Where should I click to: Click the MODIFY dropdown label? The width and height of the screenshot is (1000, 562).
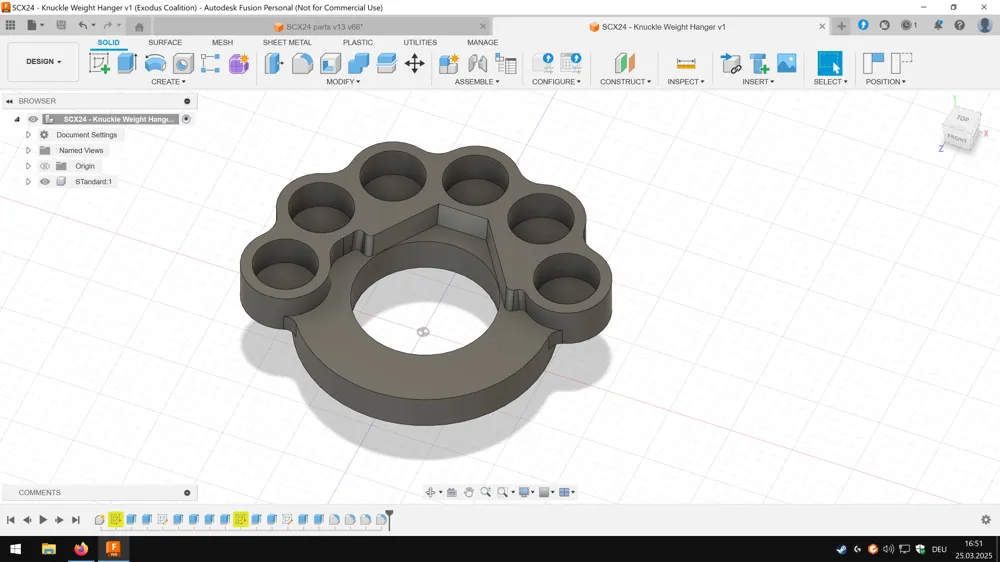pos(343,82)
